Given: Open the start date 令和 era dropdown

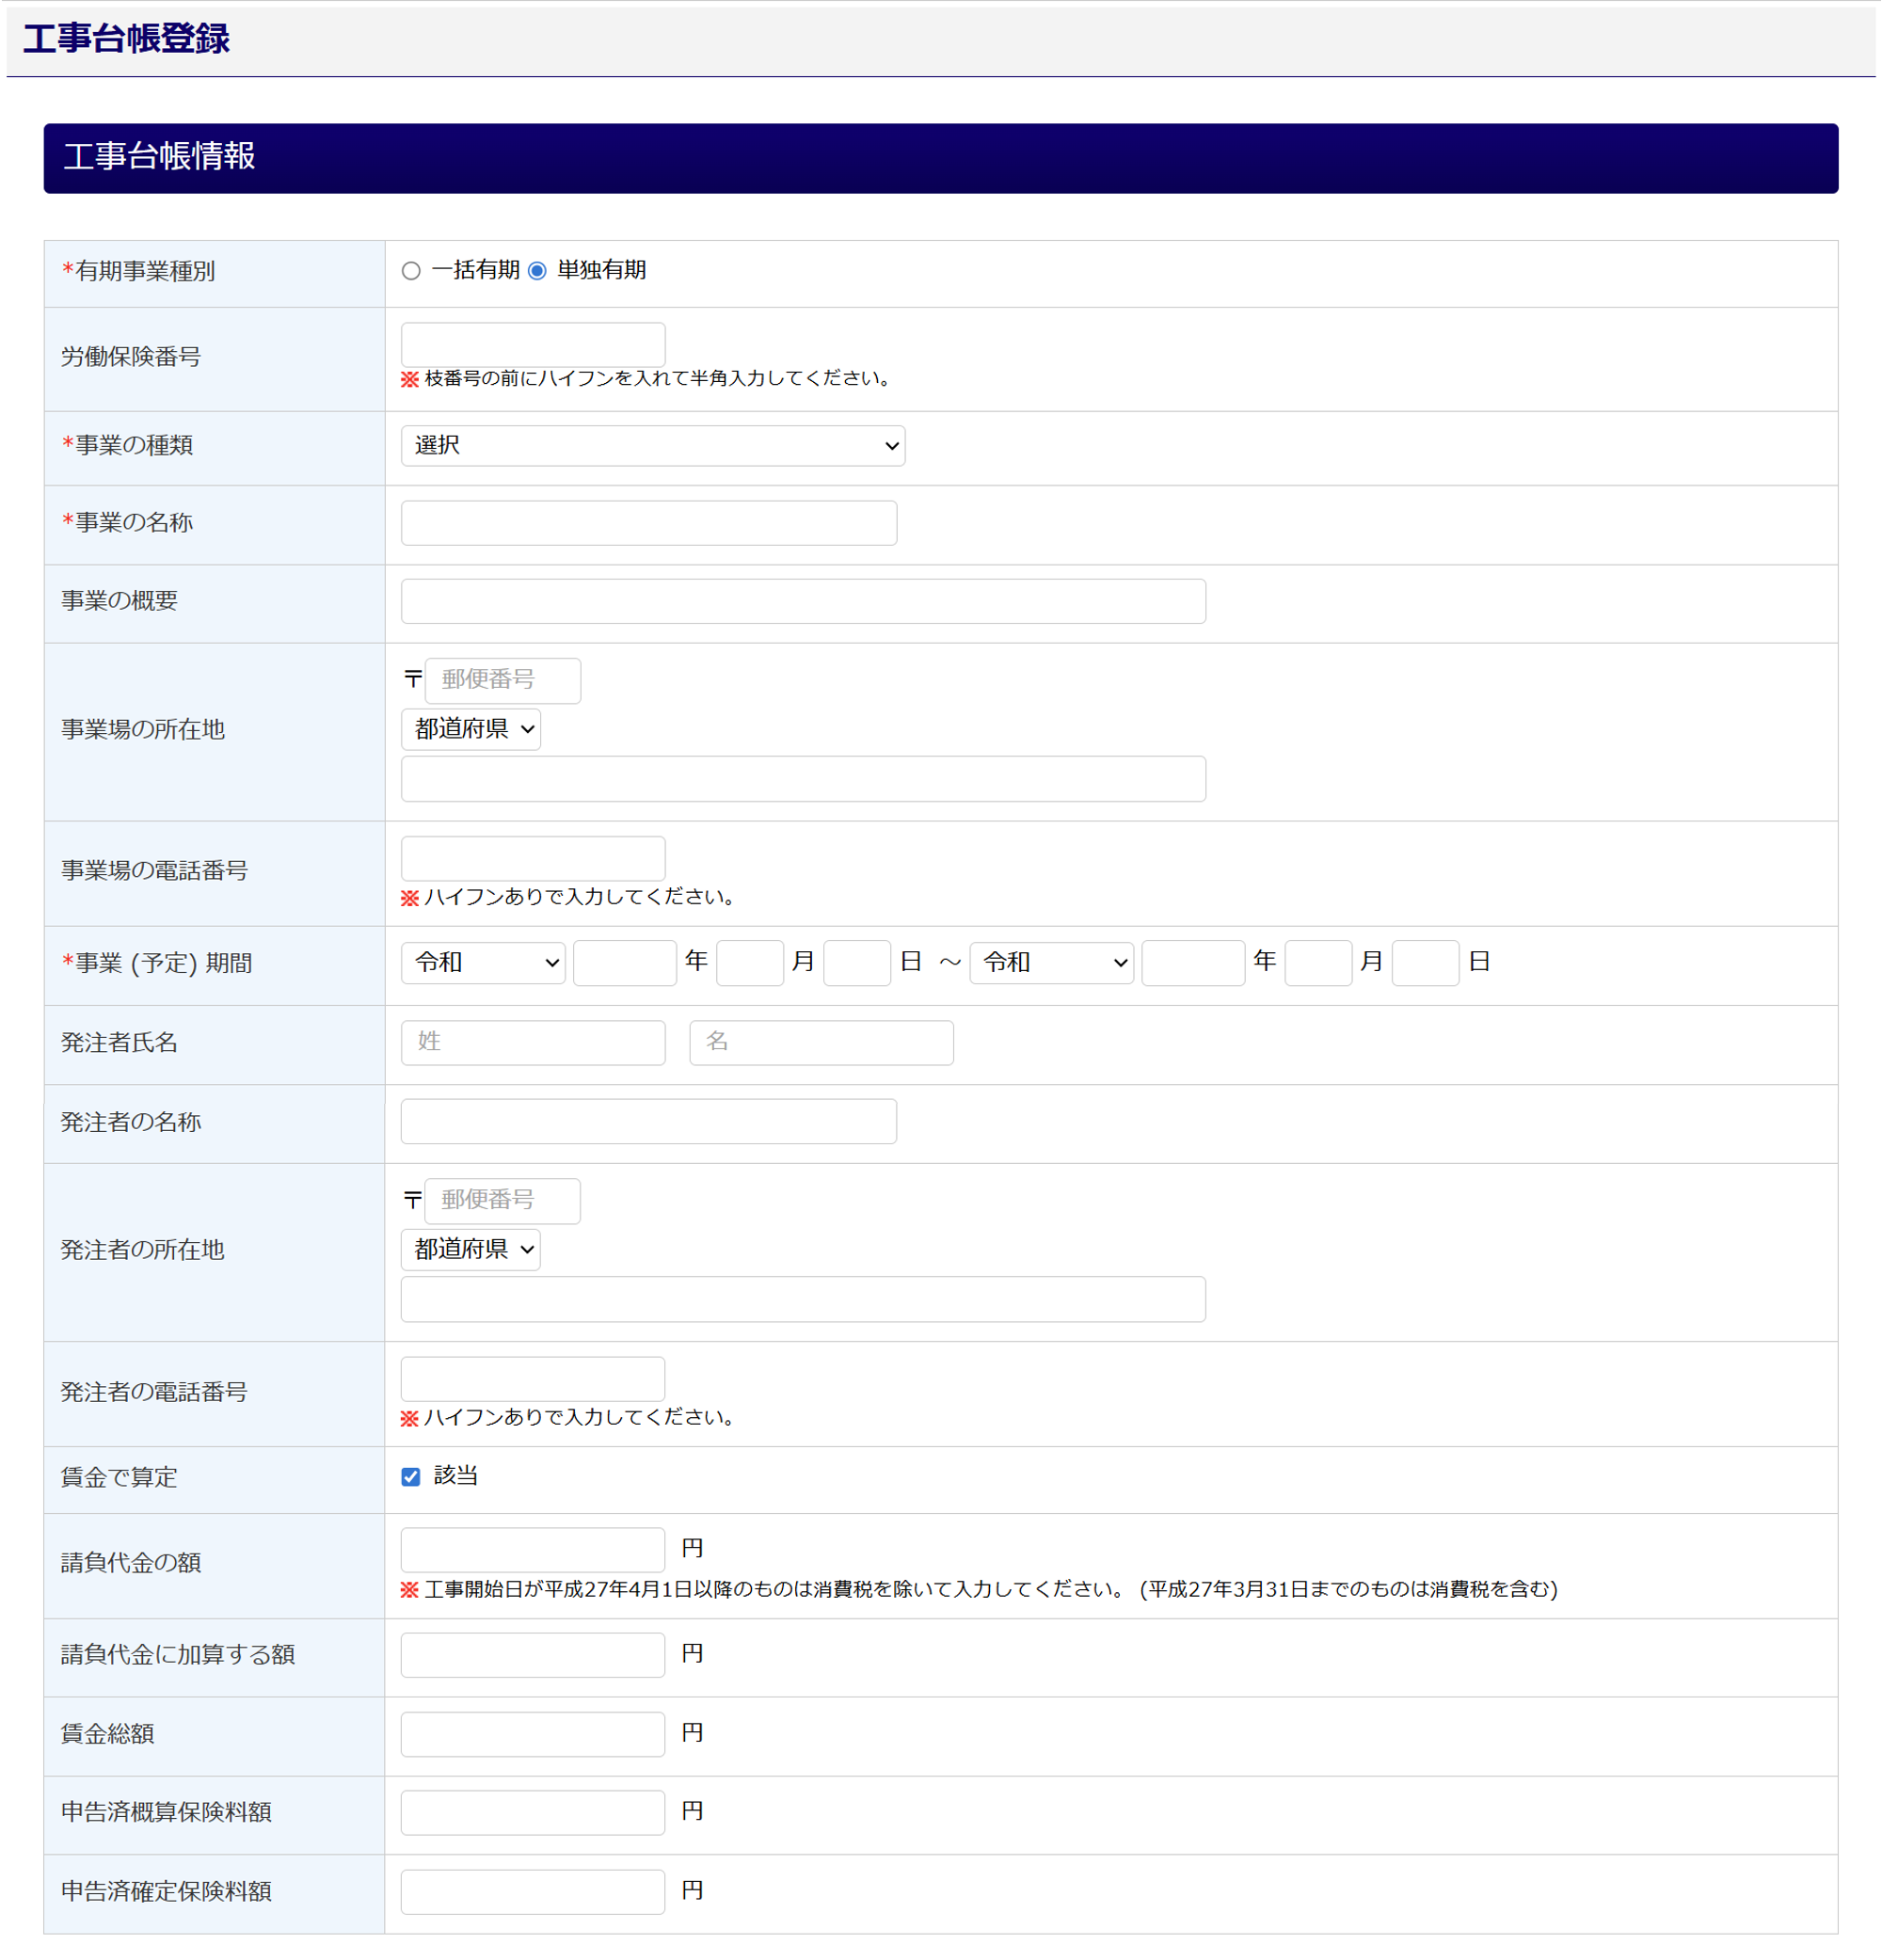Looking at the screenshot, I should [x=483, y=963].
